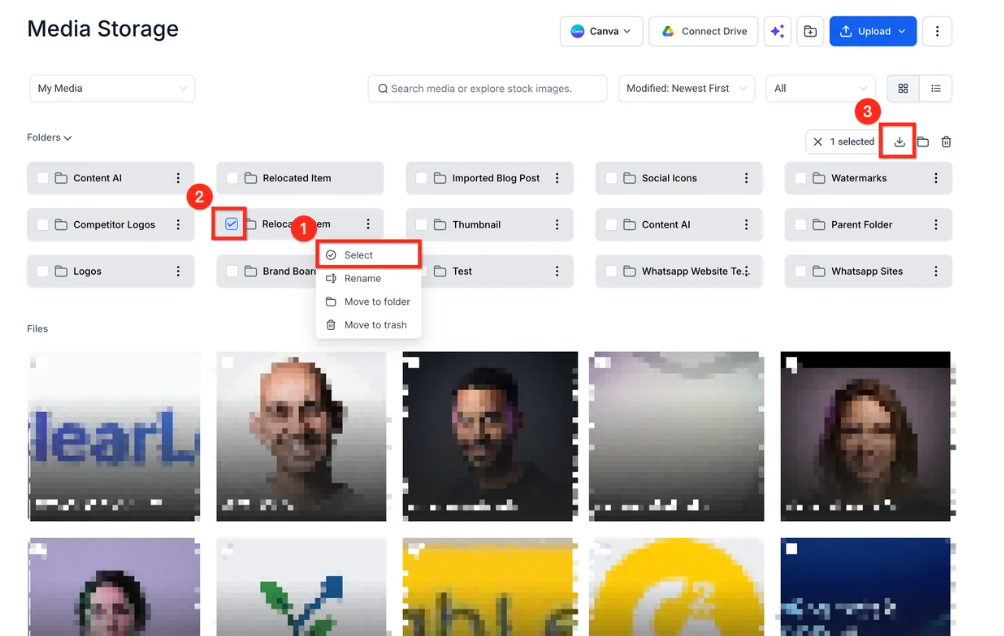Image resolution: width=1004 pixels, height=636 pixels.
Task: Click the Connect Drive button
Action: 703,31
